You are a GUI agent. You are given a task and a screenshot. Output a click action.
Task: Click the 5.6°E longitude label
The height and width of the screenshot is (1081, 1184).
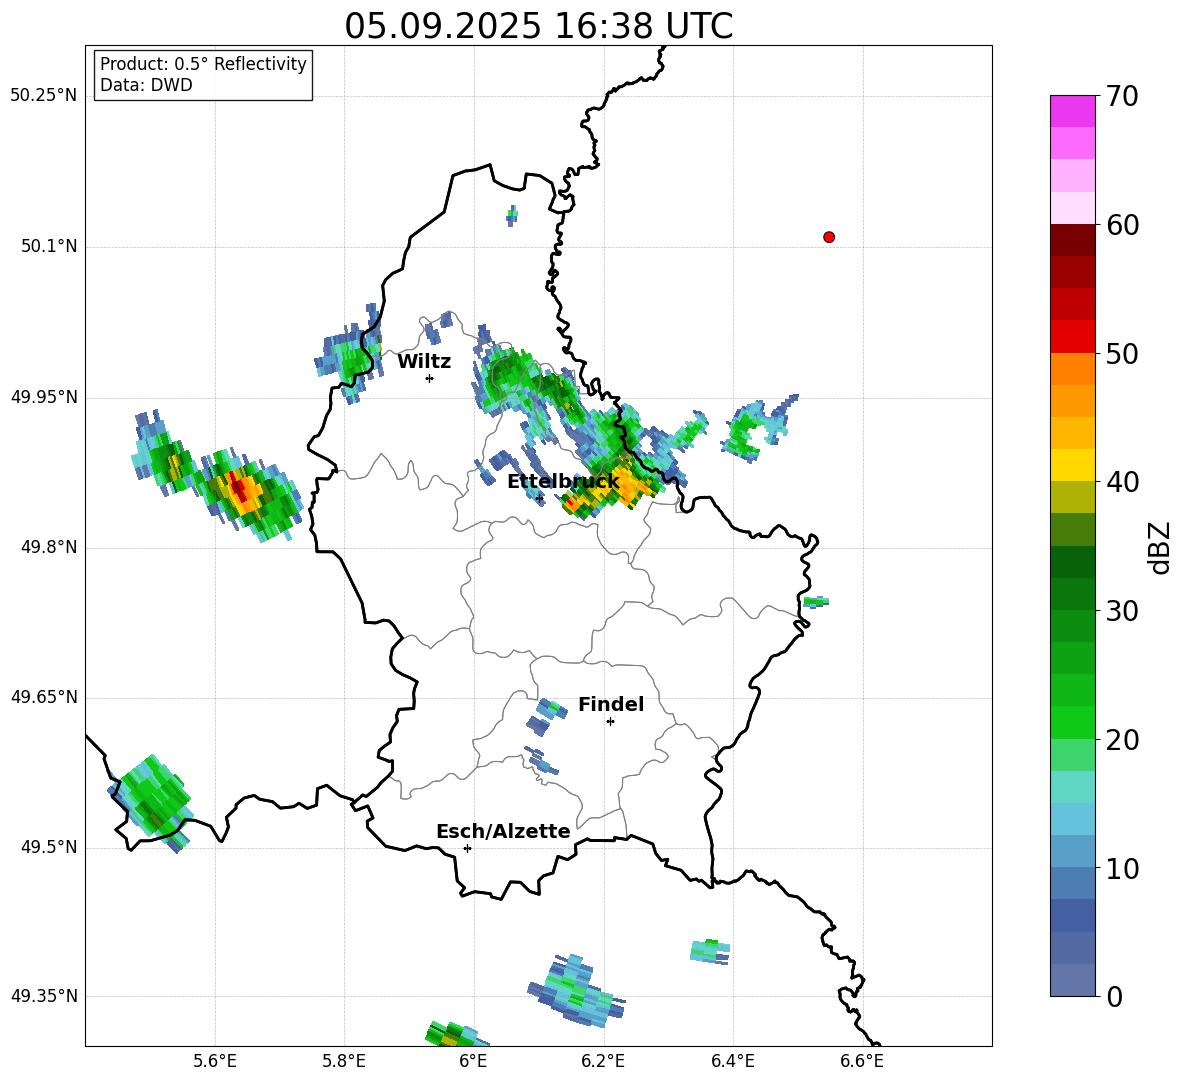(x=215, y=1061)
